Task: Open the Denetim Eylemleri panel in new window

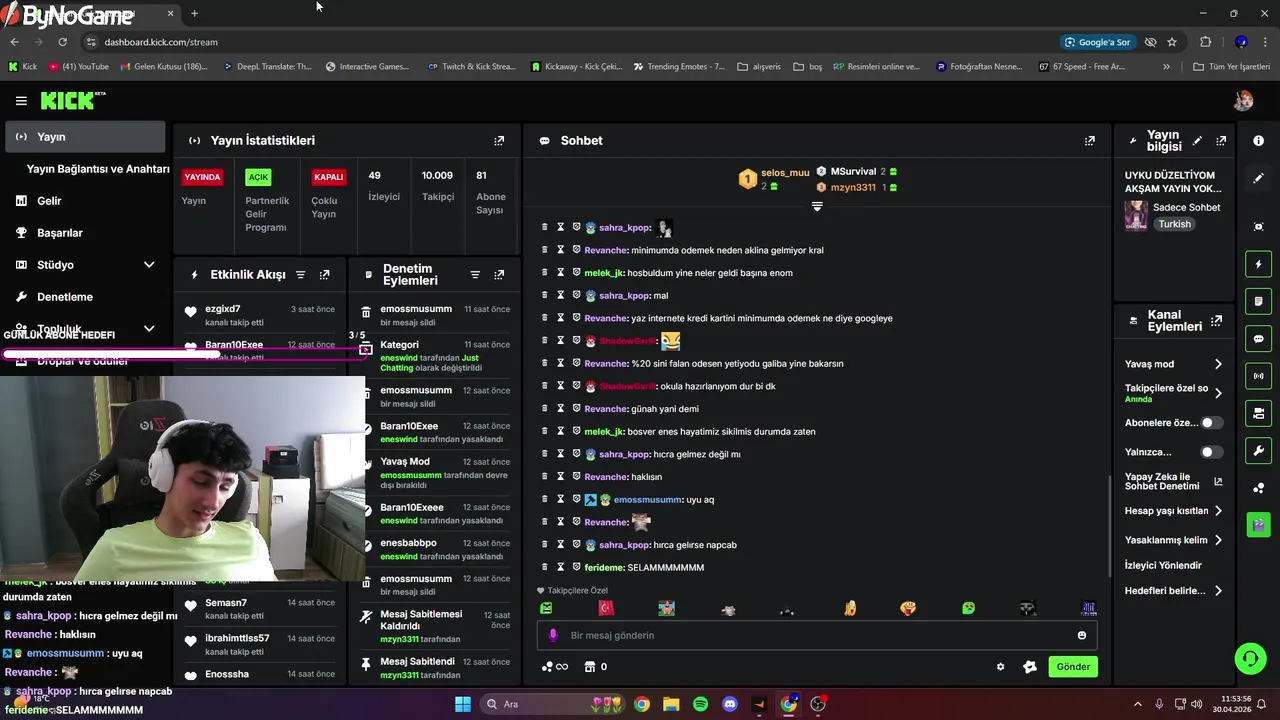Action: coord(499,275)
